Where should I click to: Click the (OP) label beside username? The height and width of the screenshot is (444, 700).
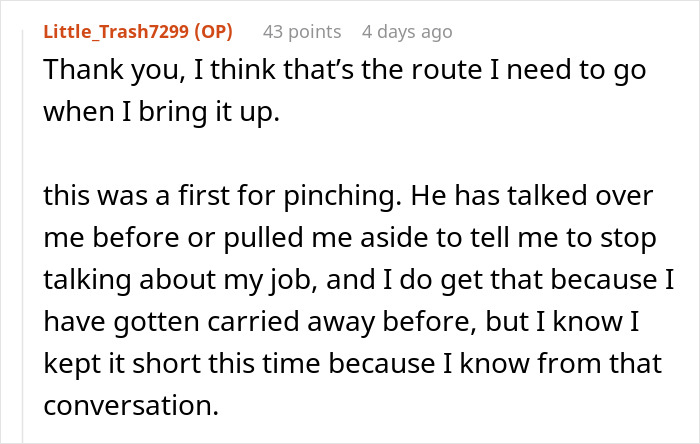(x=211, y=32)
